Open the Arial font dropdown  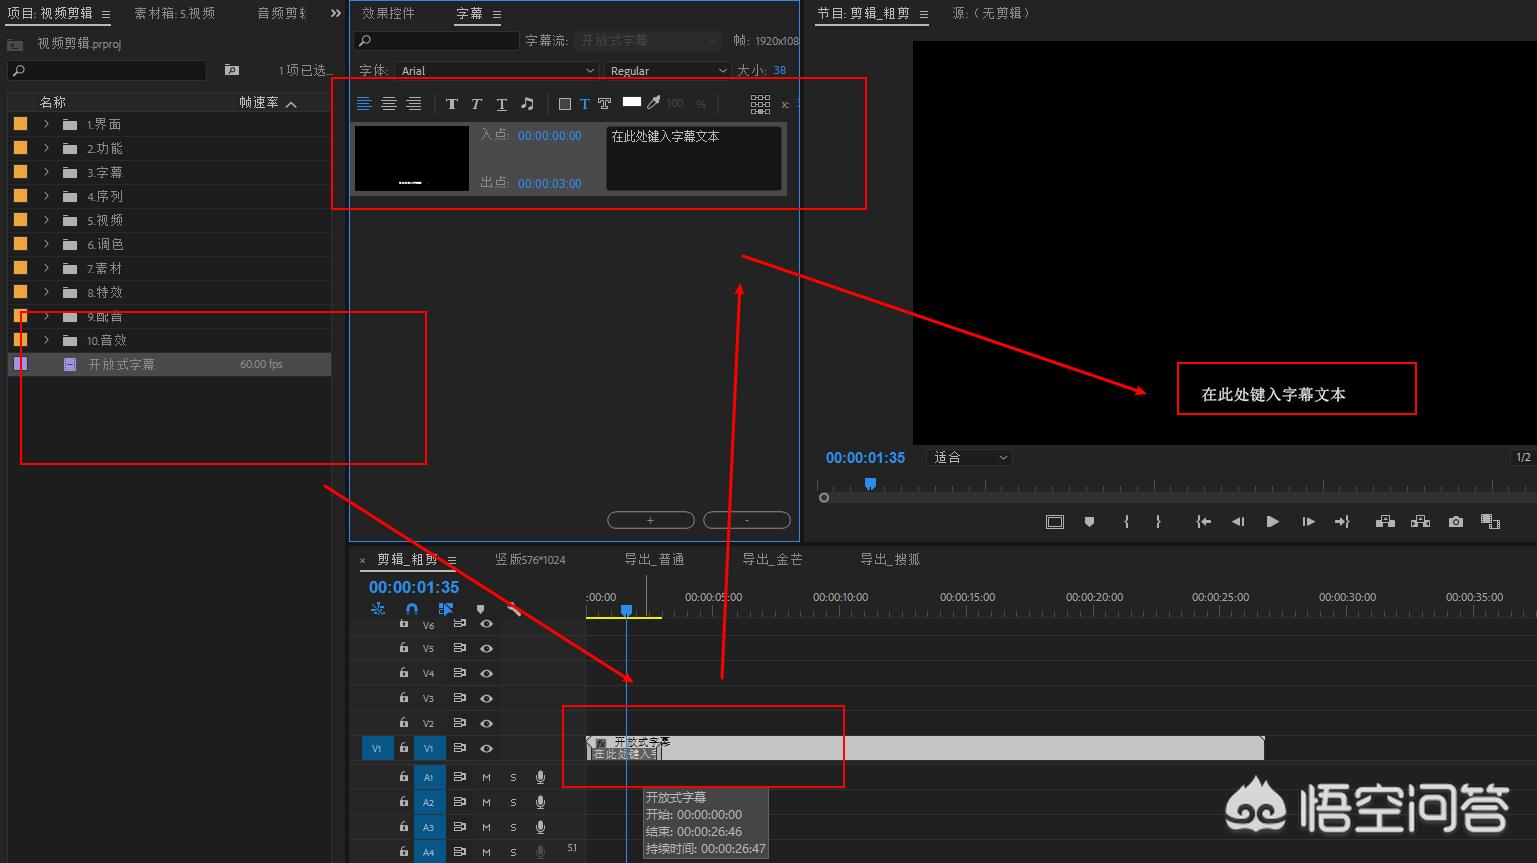(x=497, y=71)
